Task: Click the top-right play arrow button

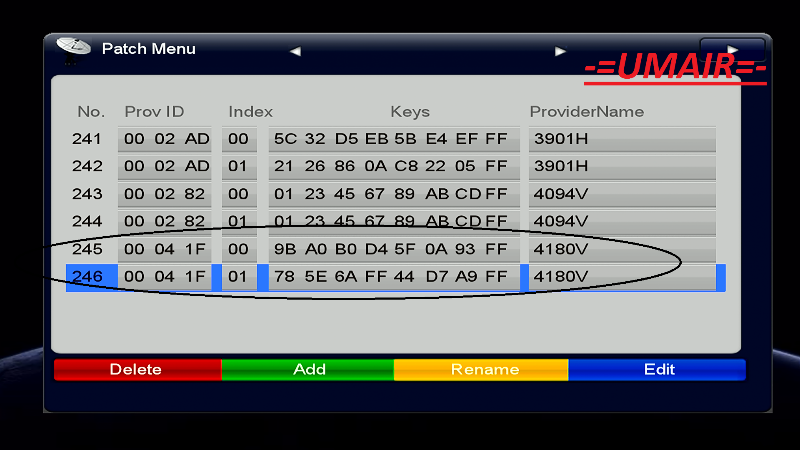Action: pyautogui.click(x=733, y=50)
